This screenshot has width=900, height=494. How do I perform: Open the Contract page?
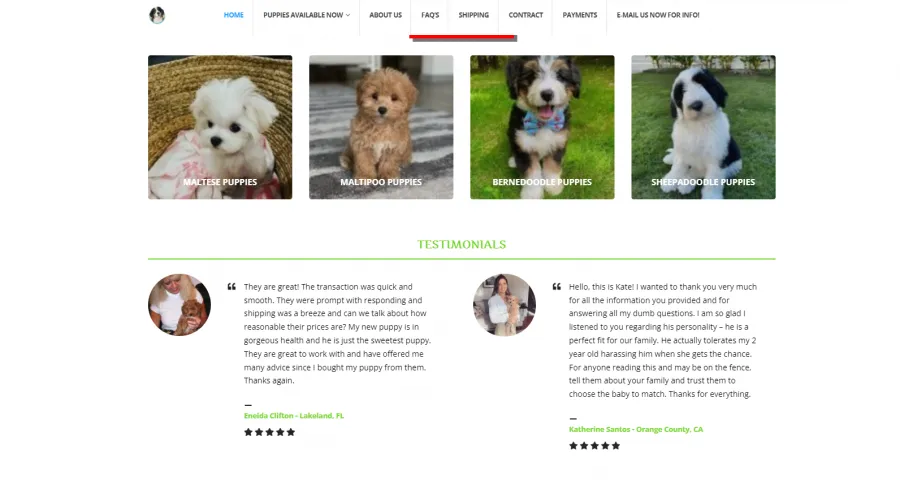point(525,15)
